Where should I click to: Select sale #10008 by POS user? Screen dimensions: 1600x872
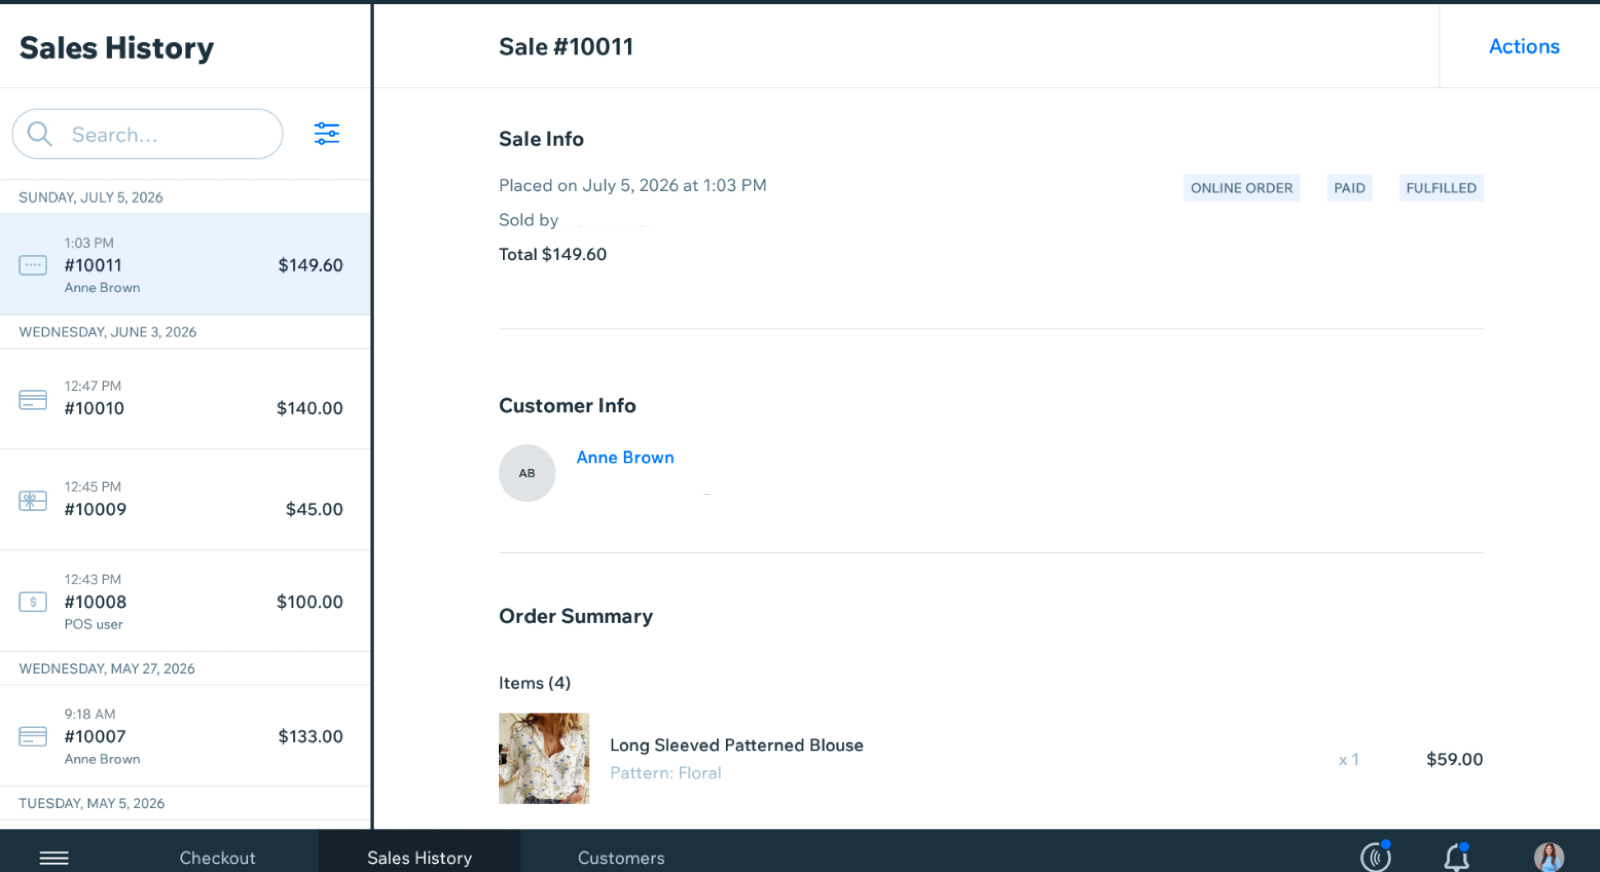point(185,601)
